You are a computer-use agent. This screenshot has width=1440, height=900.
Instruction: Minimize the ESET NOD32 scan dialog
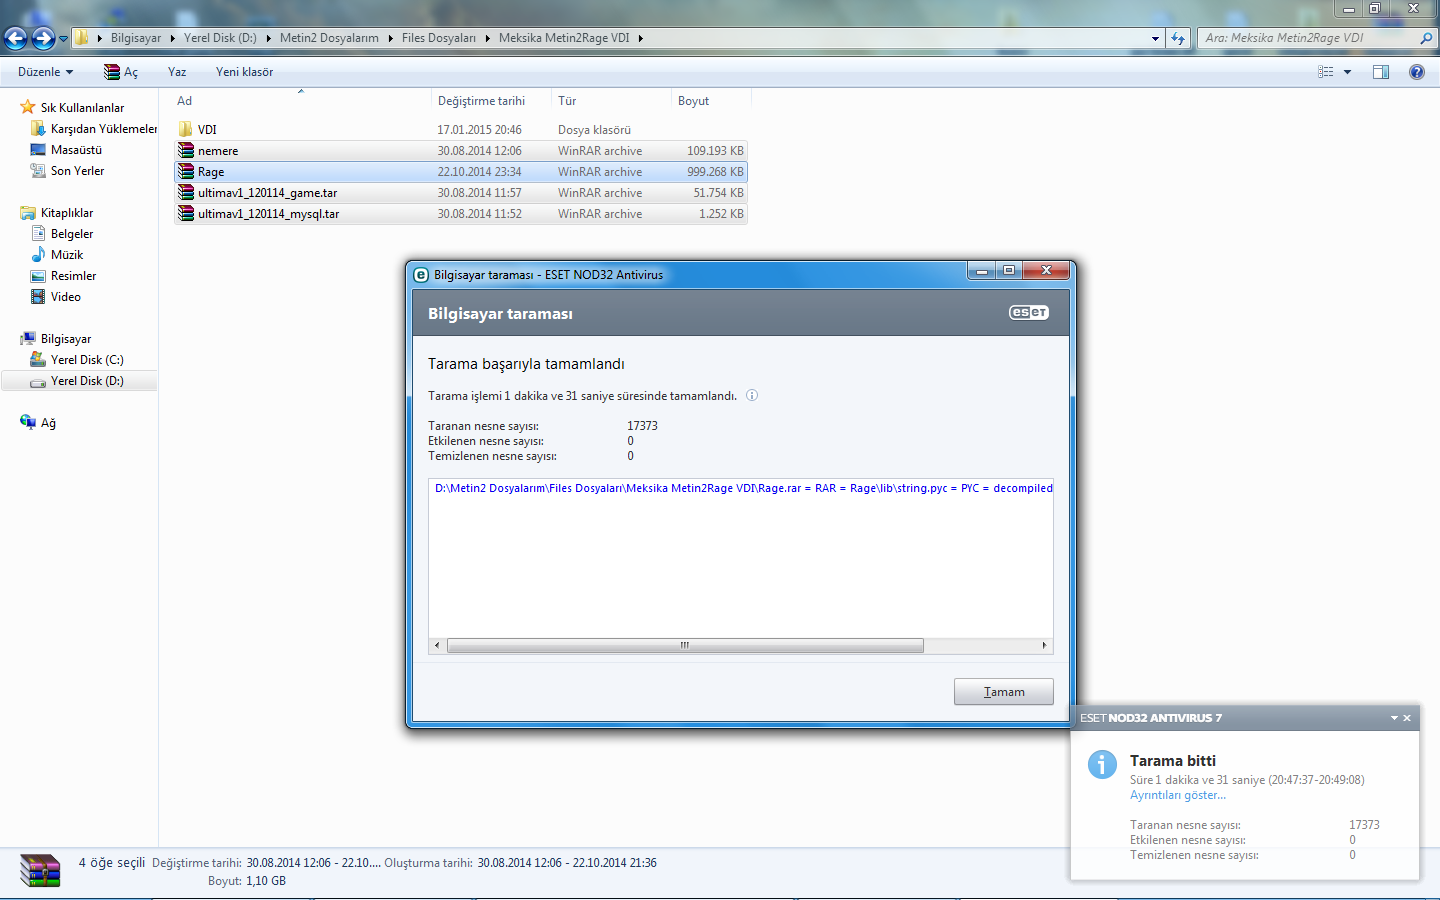coord(982,271)
